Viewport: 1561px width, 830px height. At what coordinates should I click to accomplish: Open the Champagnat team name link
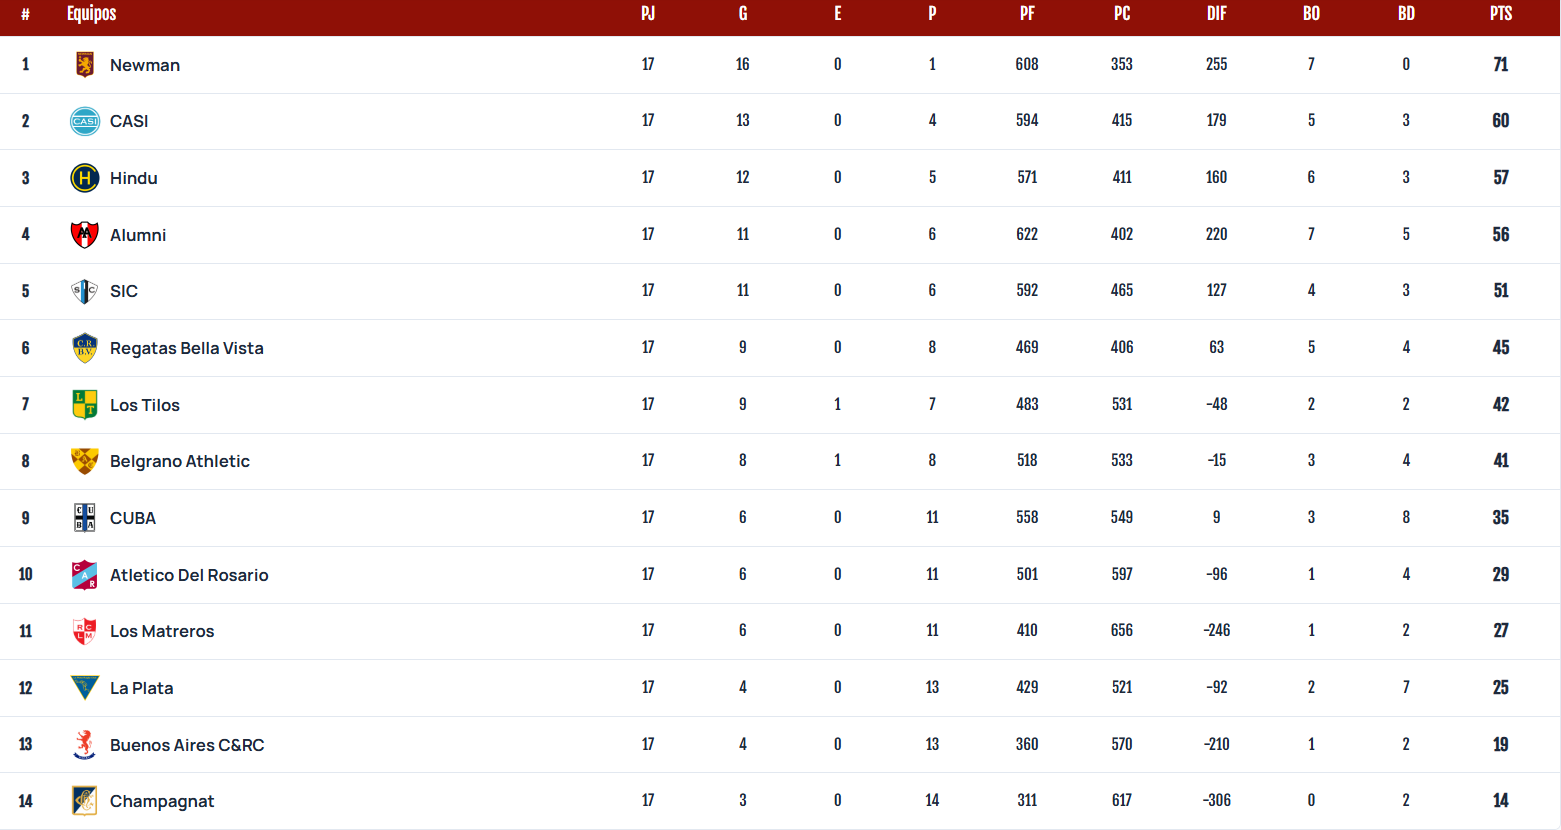tap(162, 801)
